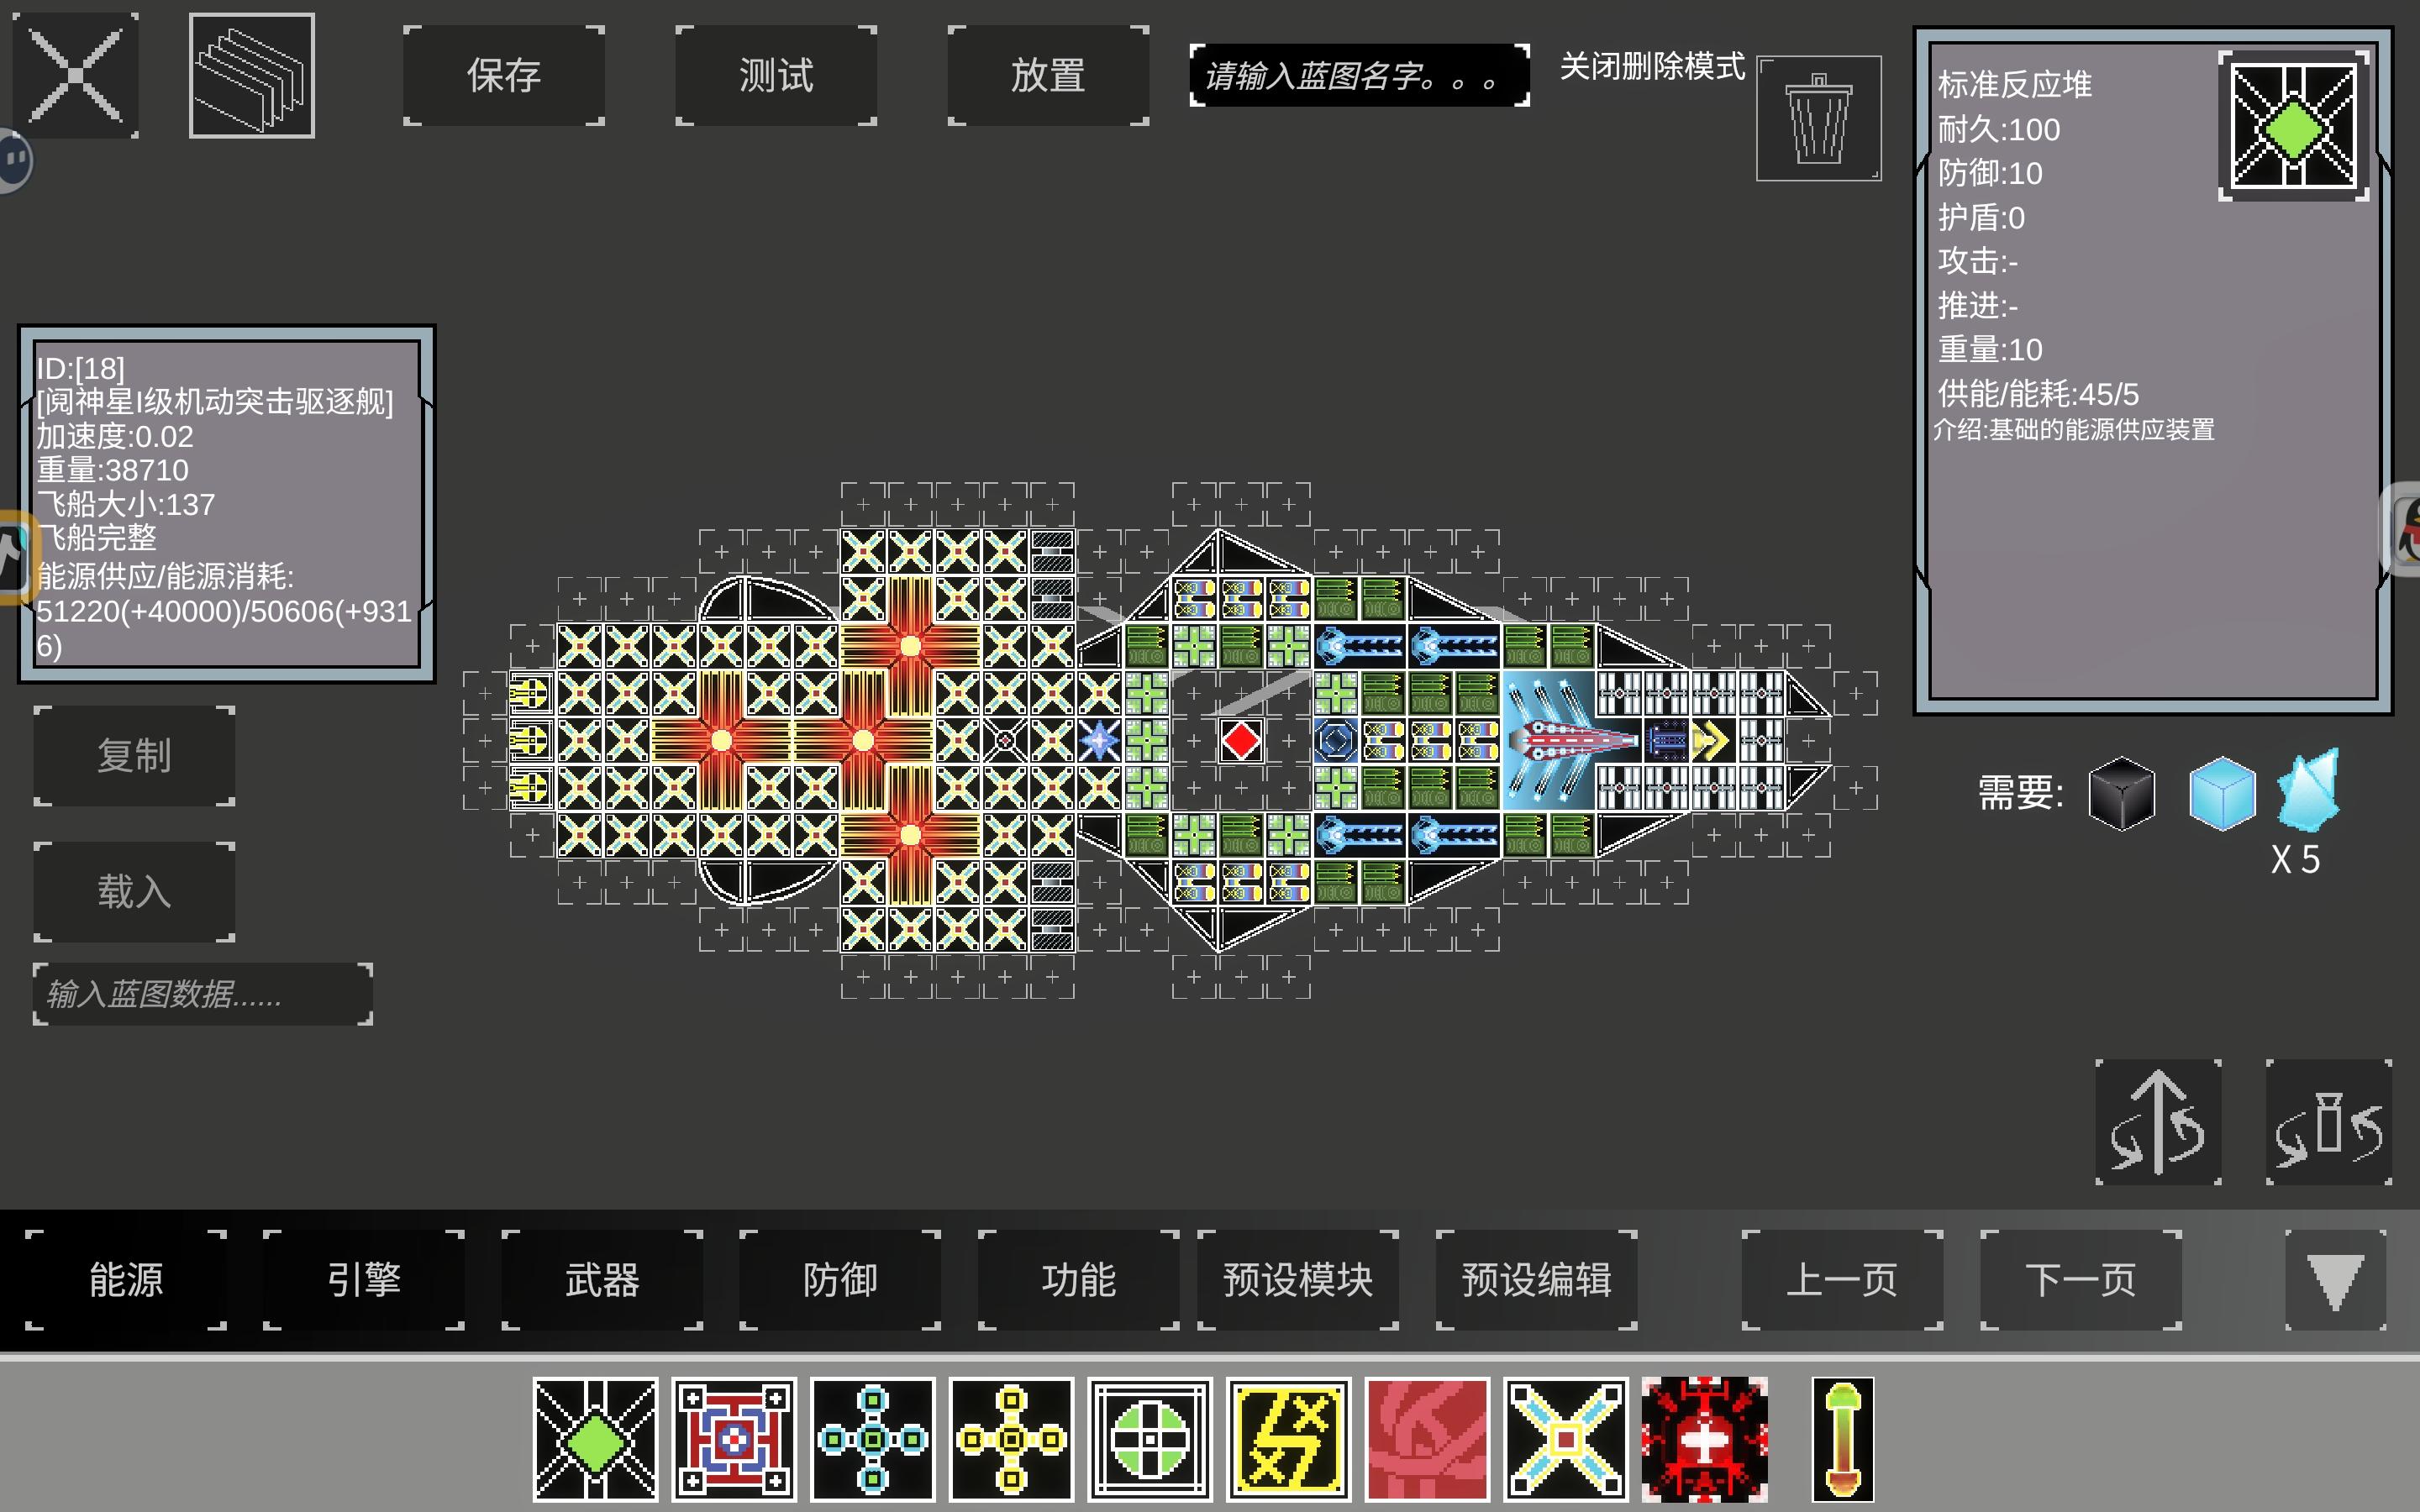The height and width of the screenshot is (1512, 2420).
Task: Select the yellow four-node cross reactor module
Action: click(1011, 1439)
